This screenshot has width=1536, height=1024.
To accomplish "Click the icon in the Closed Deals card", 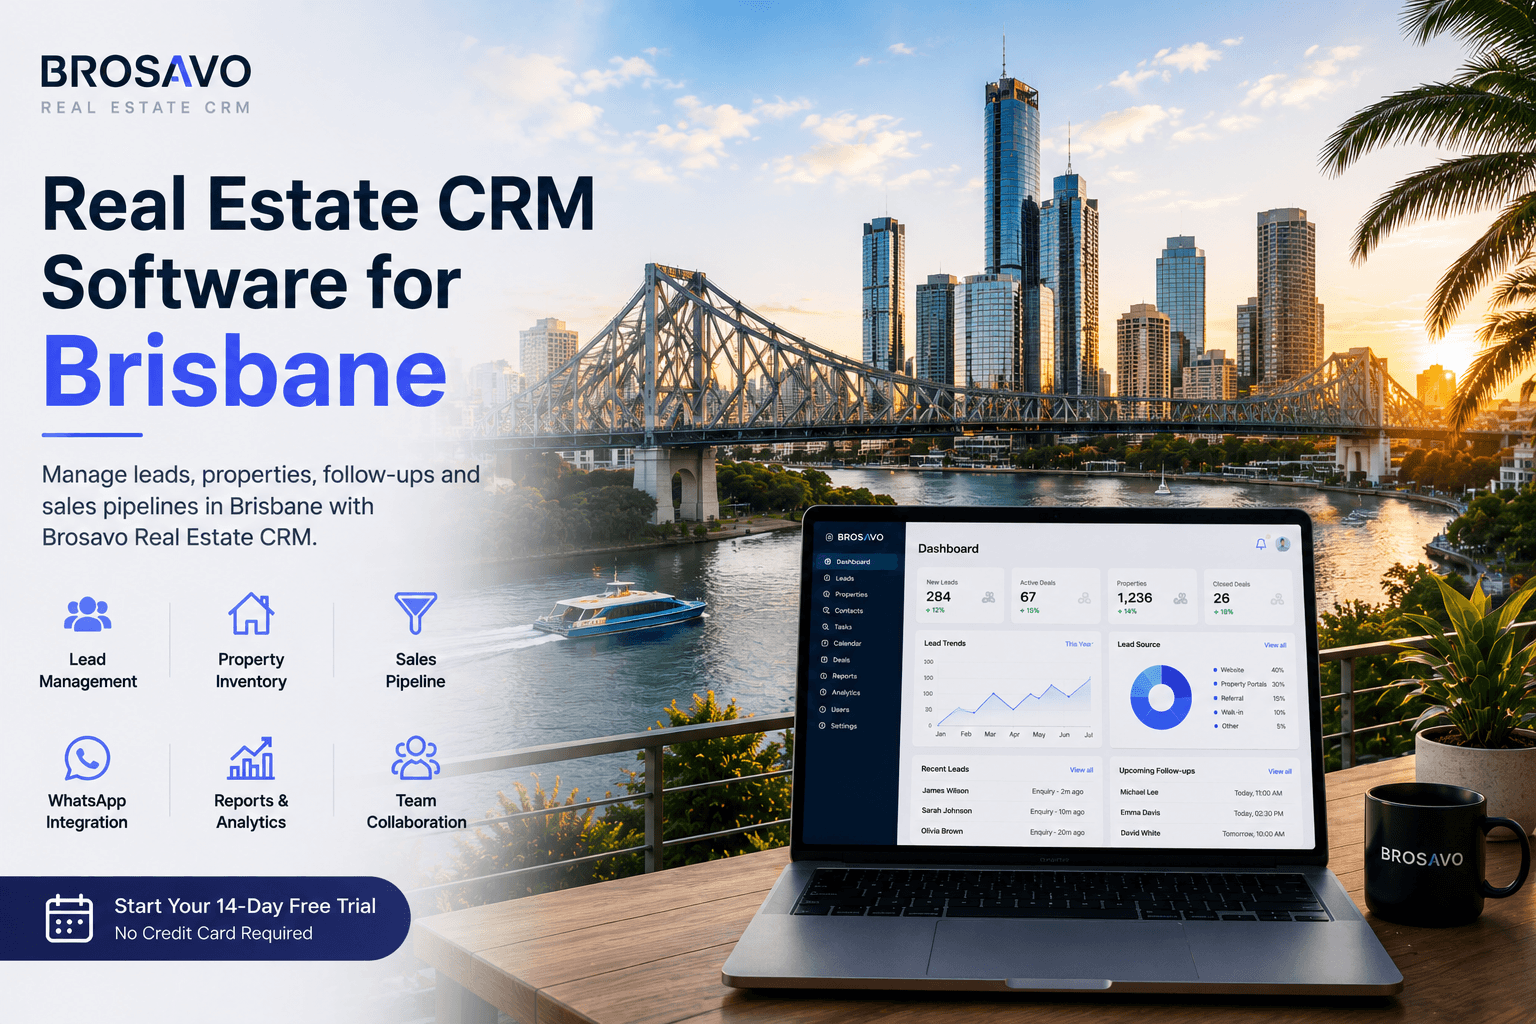I will (x=1277, y=600).
